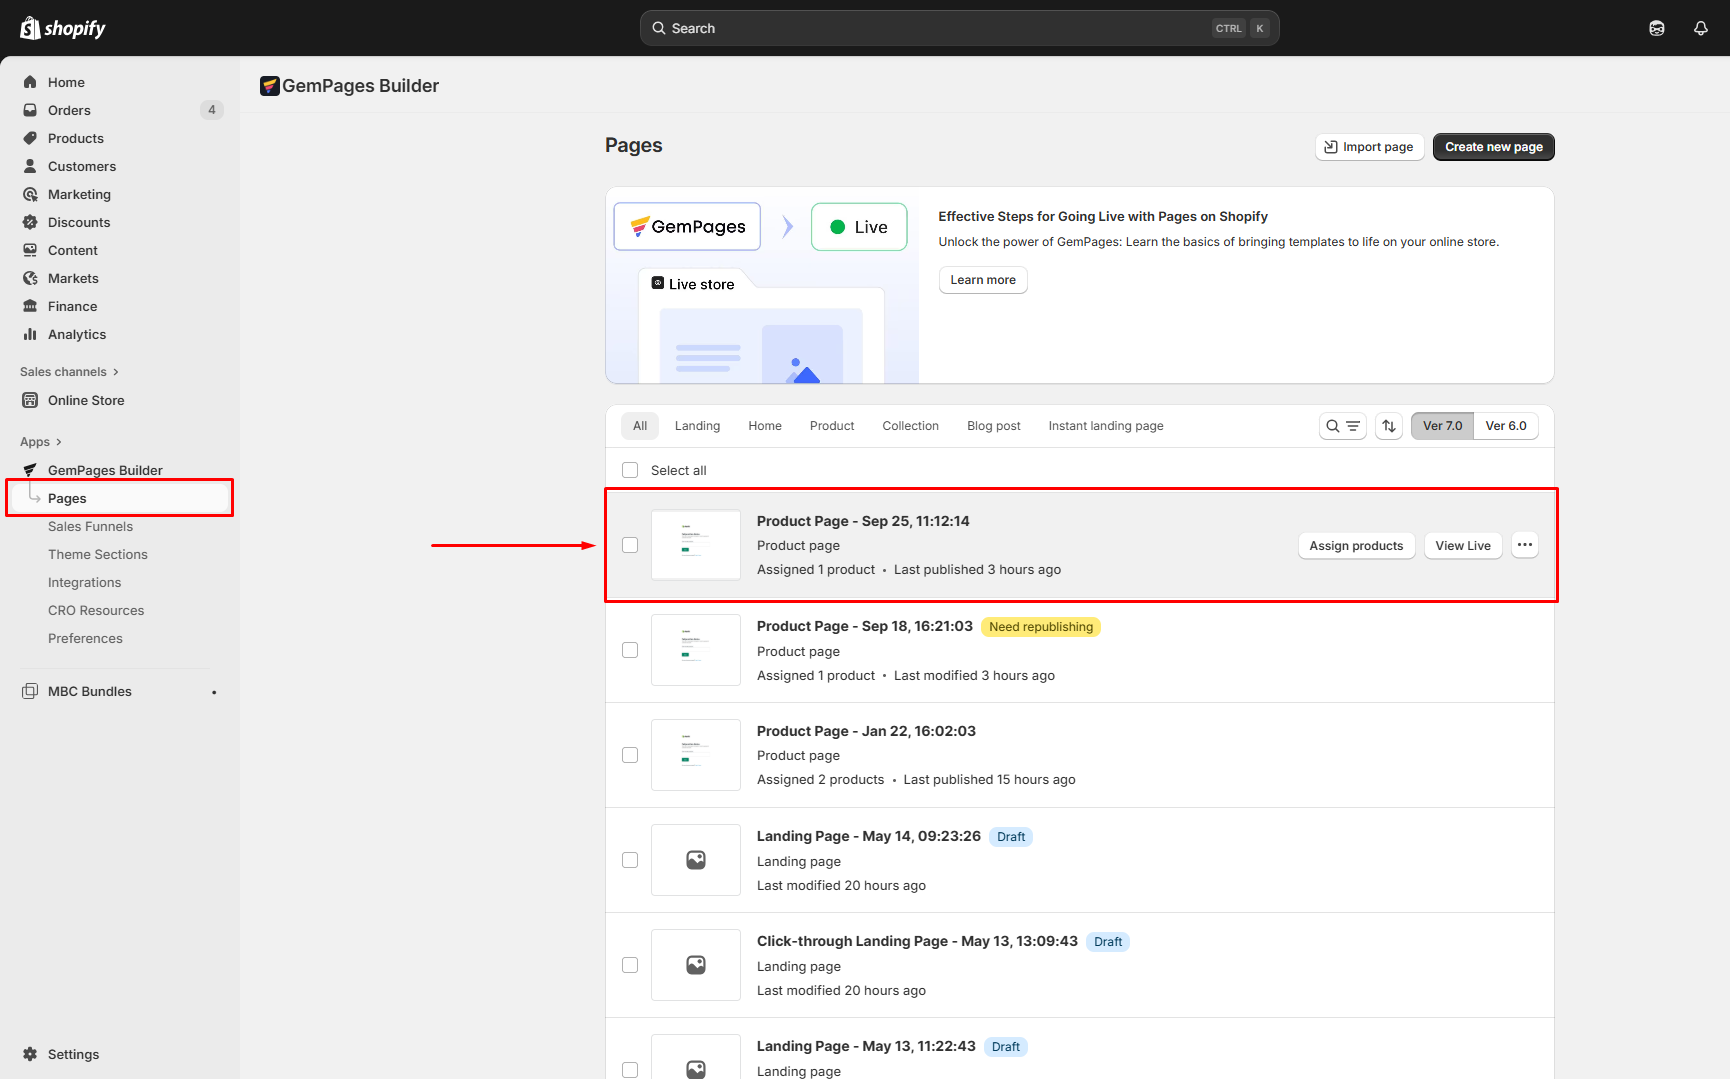Image resolution: width=1730 pixels, height=1079 pixels.
Task: Click the Import page button
Action: [1368, 147]
